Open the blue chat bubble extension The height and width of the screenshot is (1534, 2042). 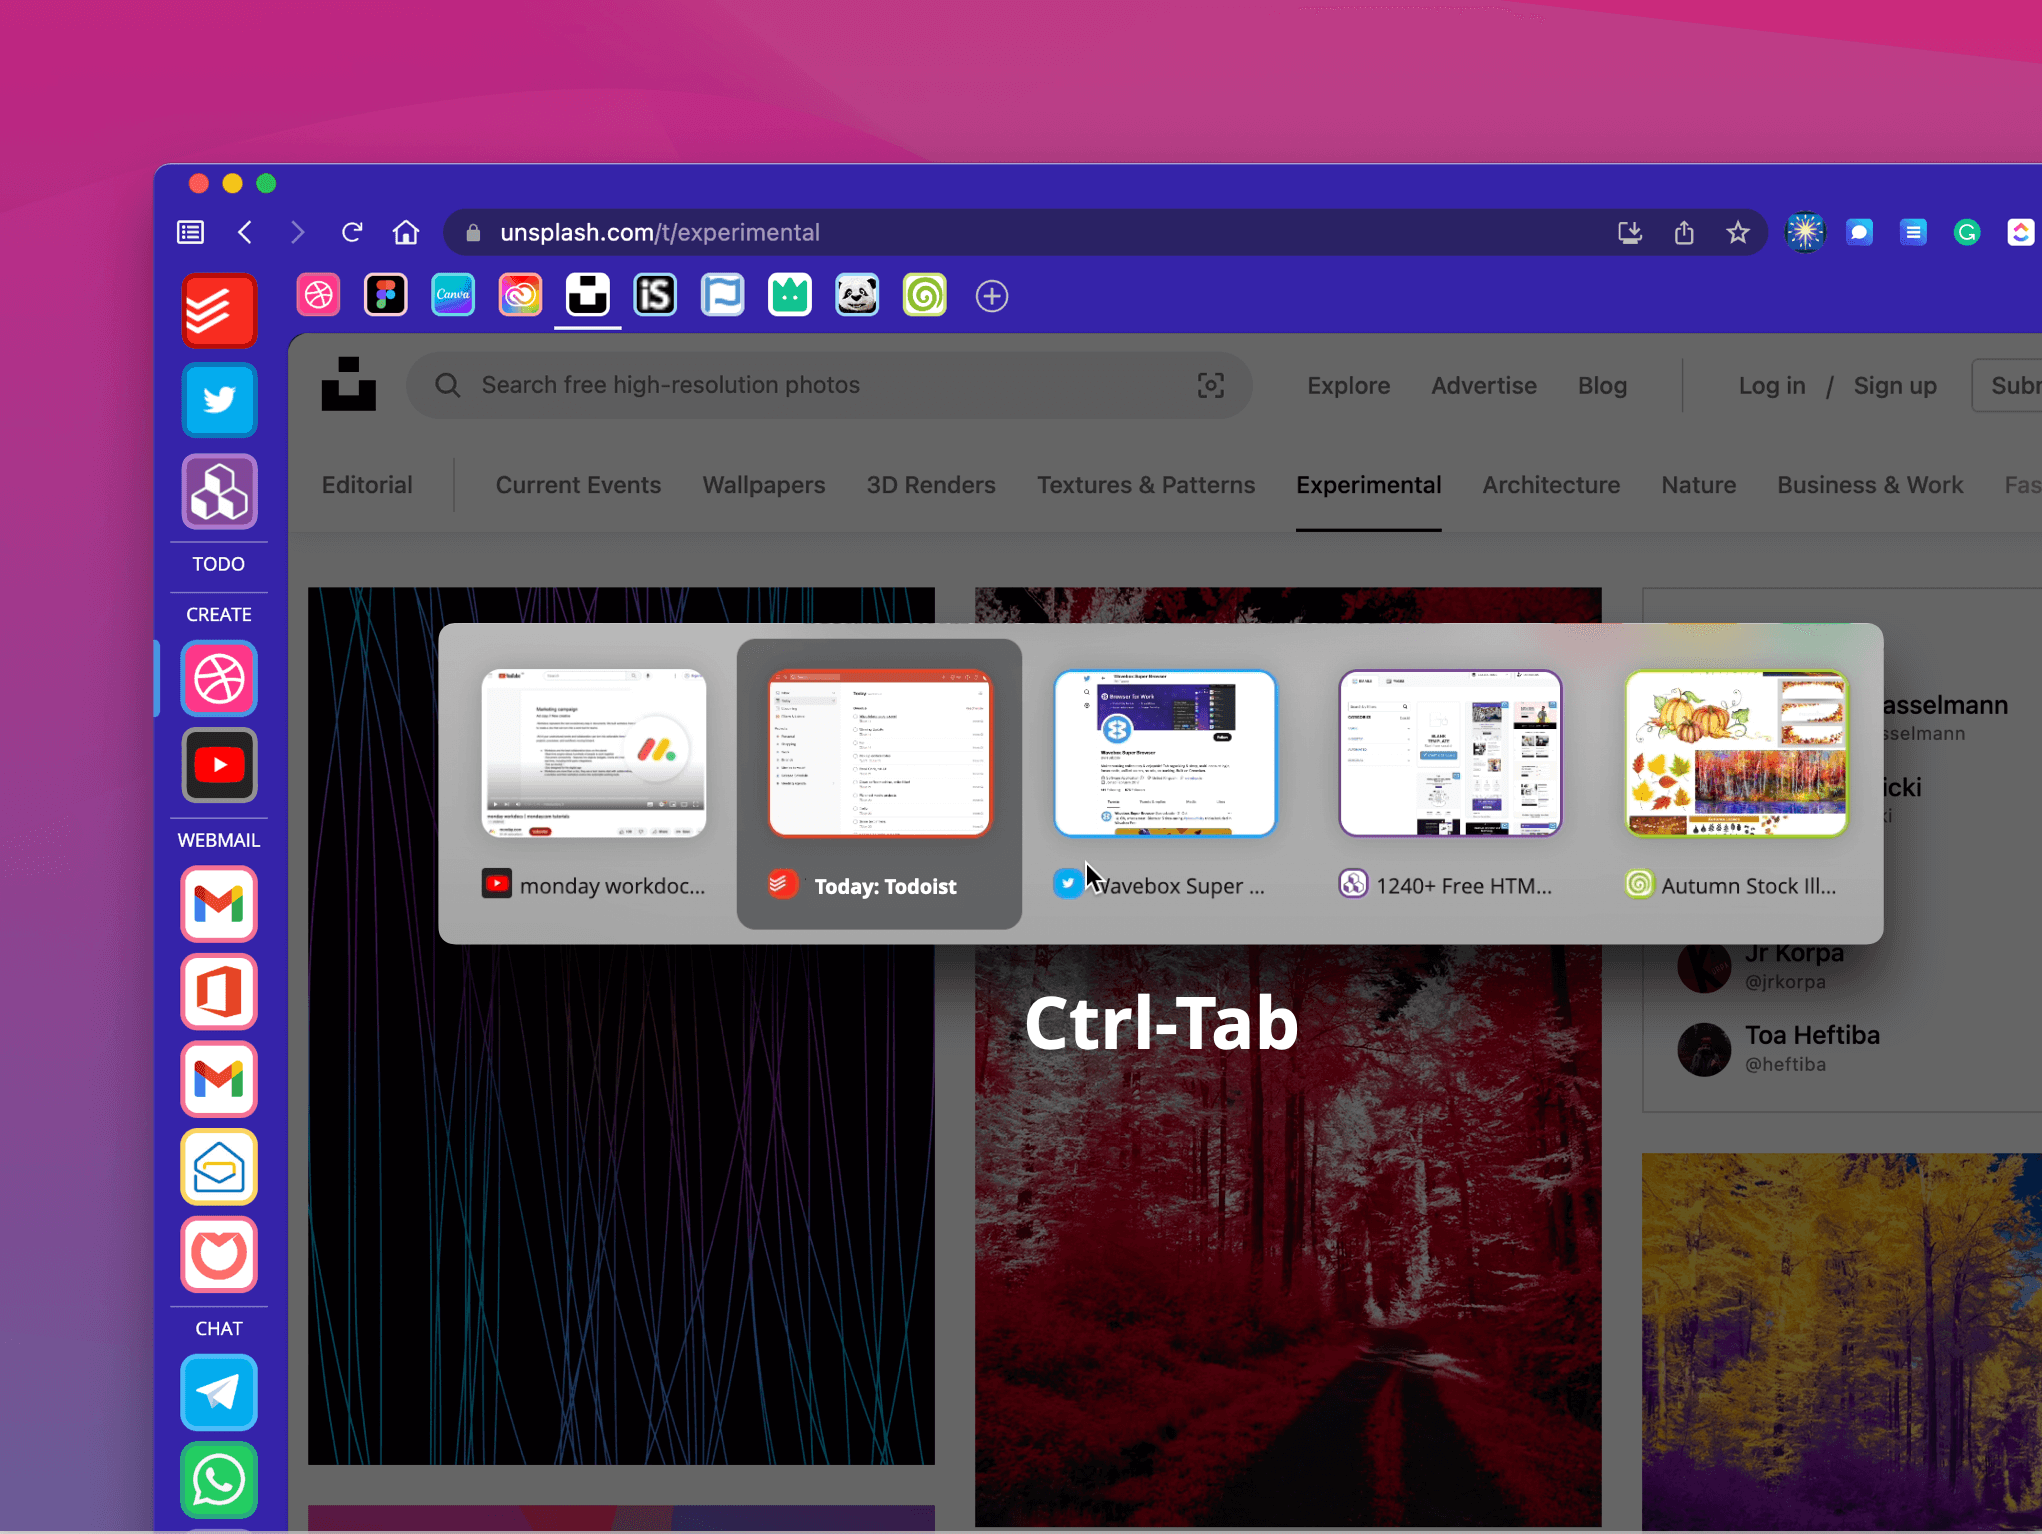(x=1859, y=233)
